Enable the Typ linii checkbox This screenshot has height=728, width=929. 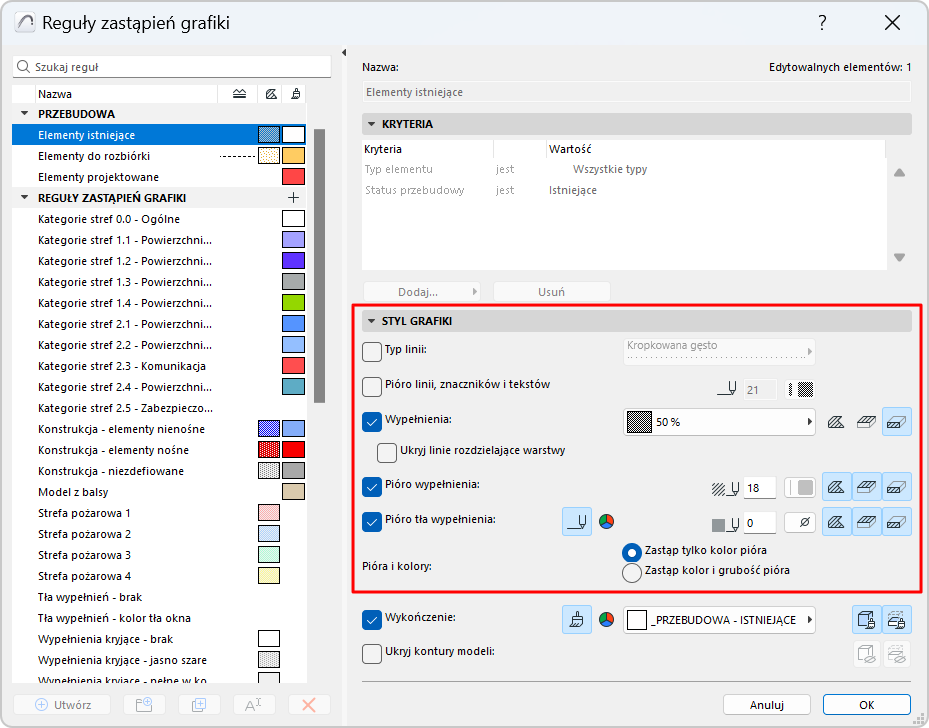pos(372,352)
